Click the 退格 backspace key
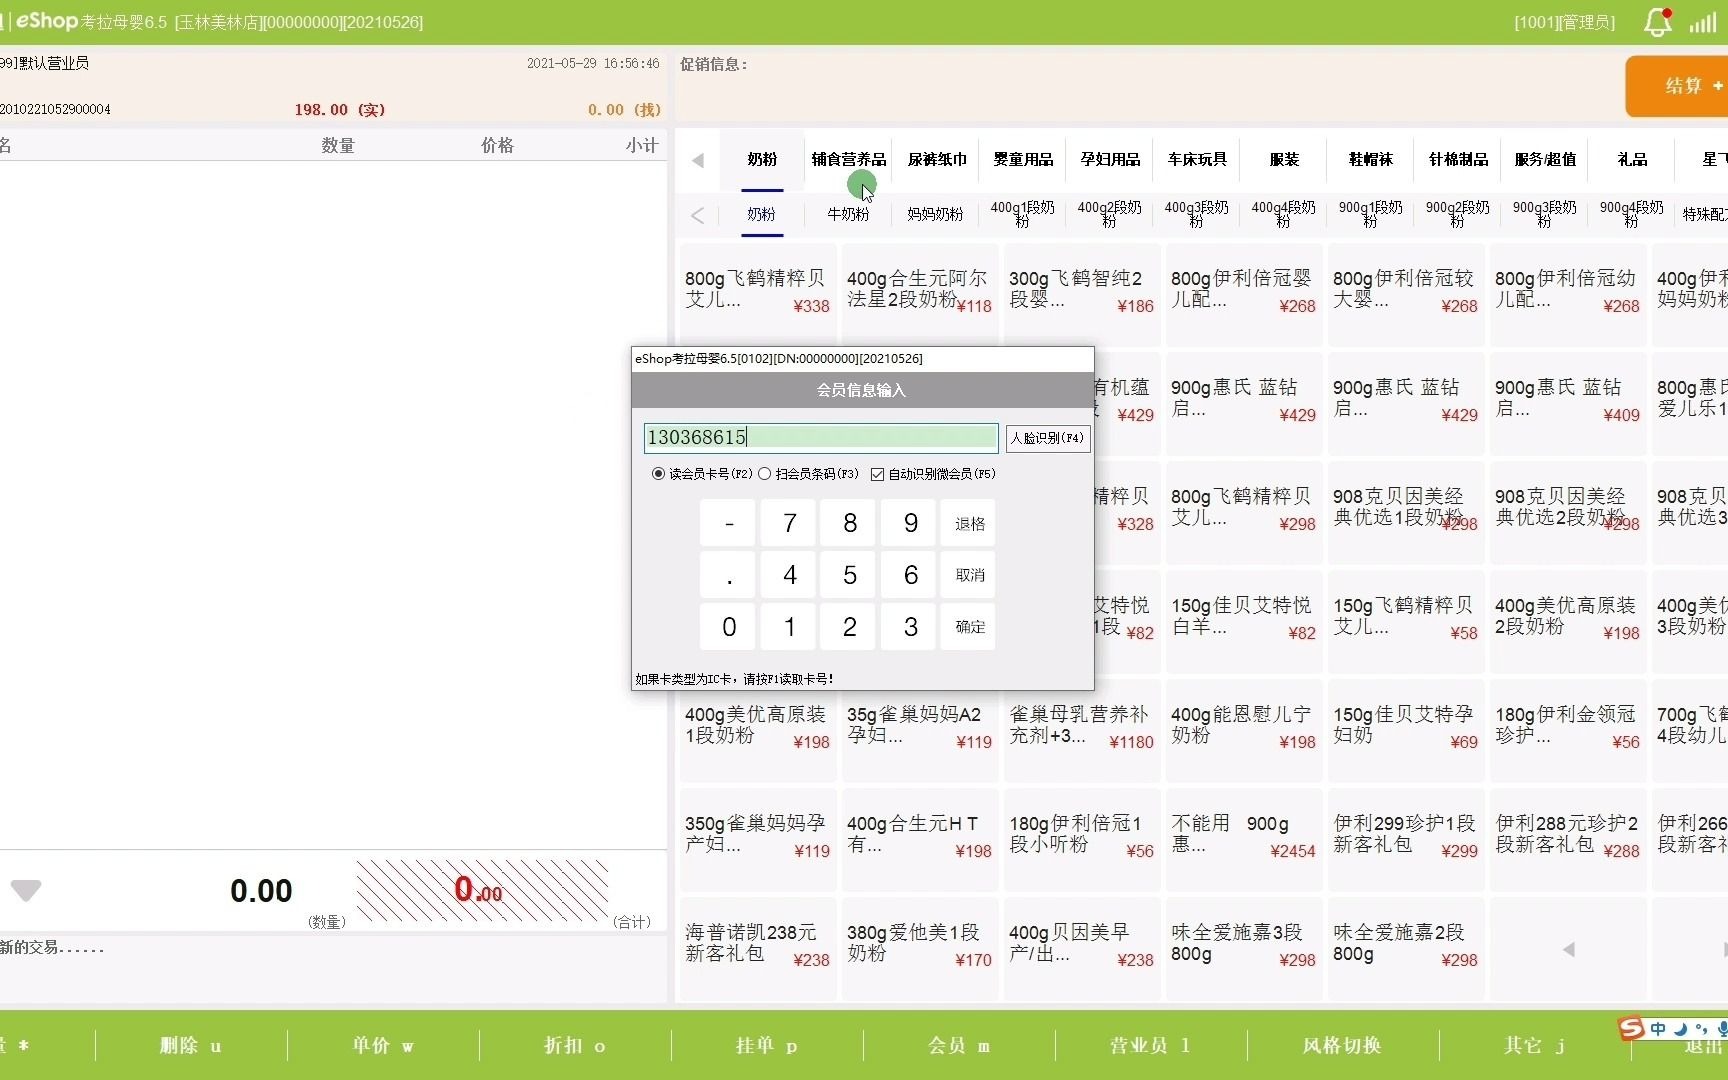The image size is (1728, 1080). pos(969,523)
